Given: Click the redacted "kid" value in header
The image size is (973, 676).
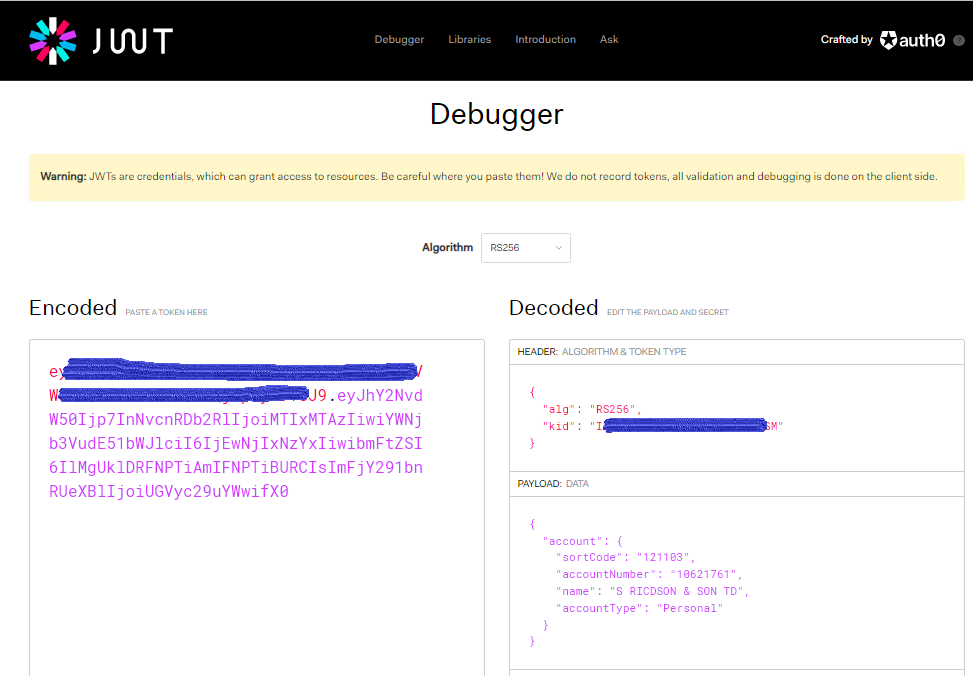Looking at the screenshot, I should [x=685, y=426].
